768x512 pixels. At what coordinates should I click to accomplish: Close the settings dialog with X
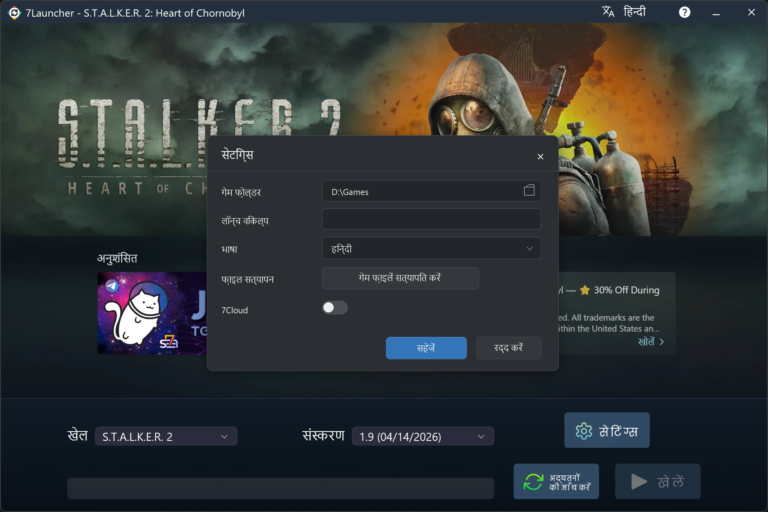(x=540, y=157)
